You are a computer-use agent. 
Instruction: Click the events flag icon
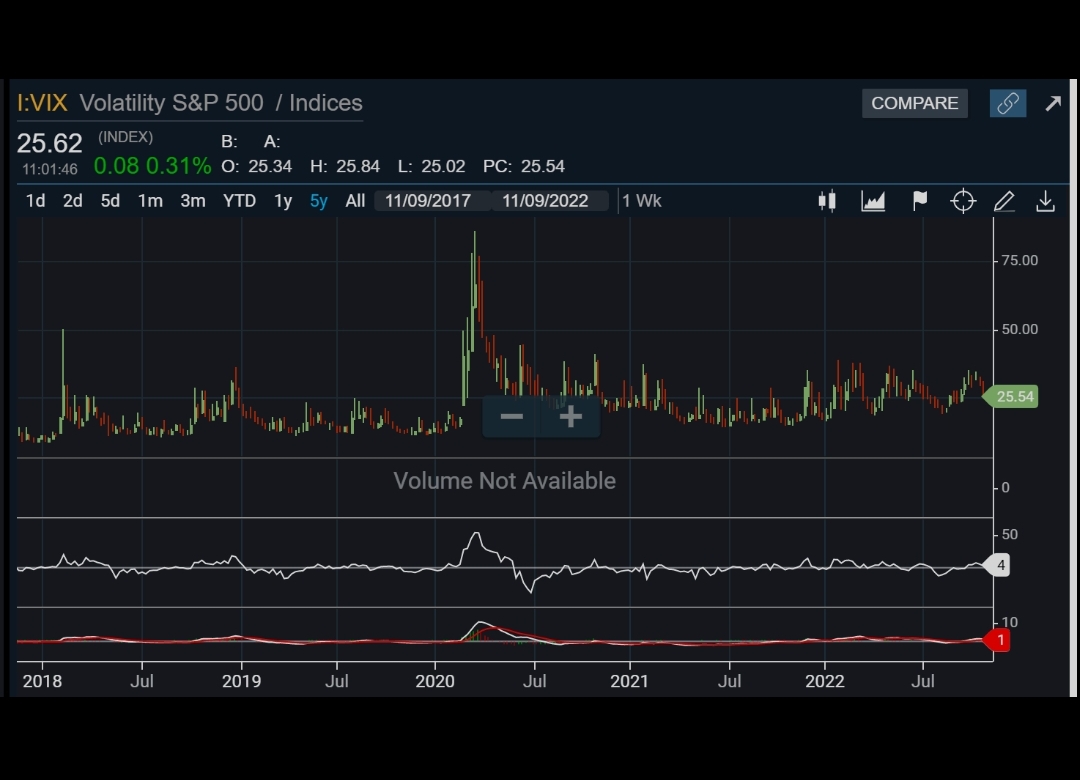coord(920,201)
